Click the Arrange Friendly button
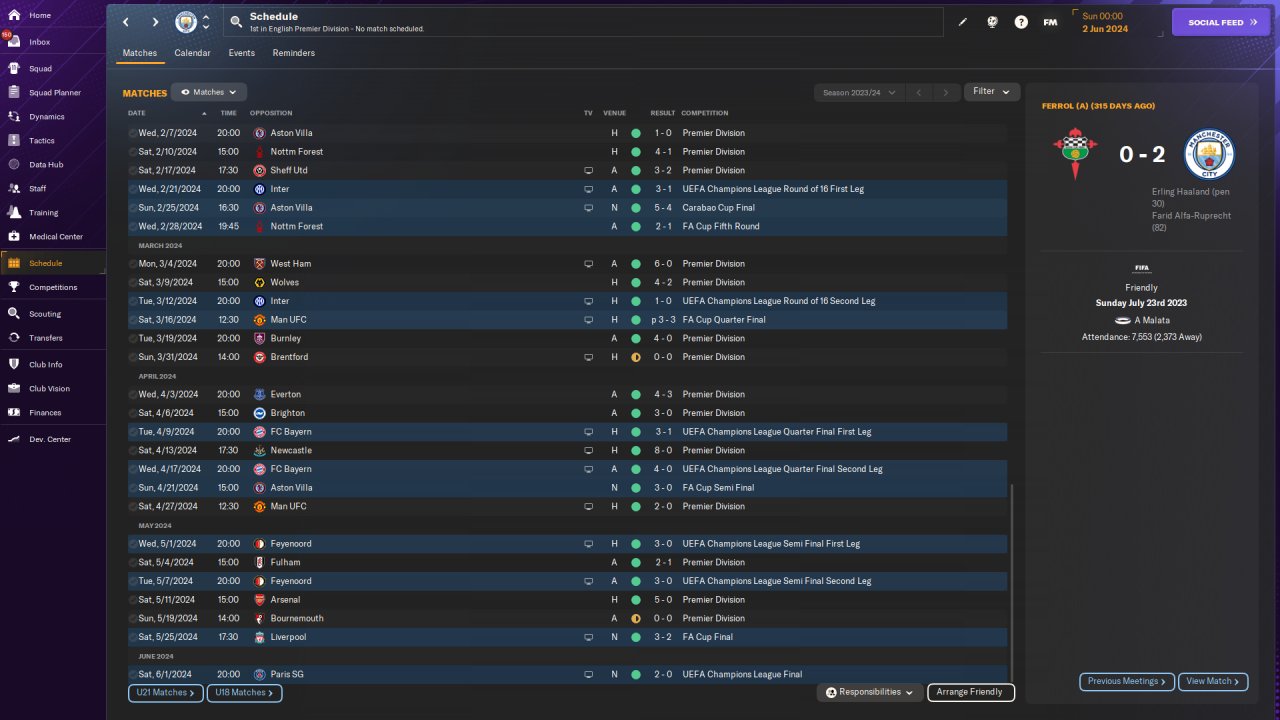The image size is (1280, 720). [971, 692]
